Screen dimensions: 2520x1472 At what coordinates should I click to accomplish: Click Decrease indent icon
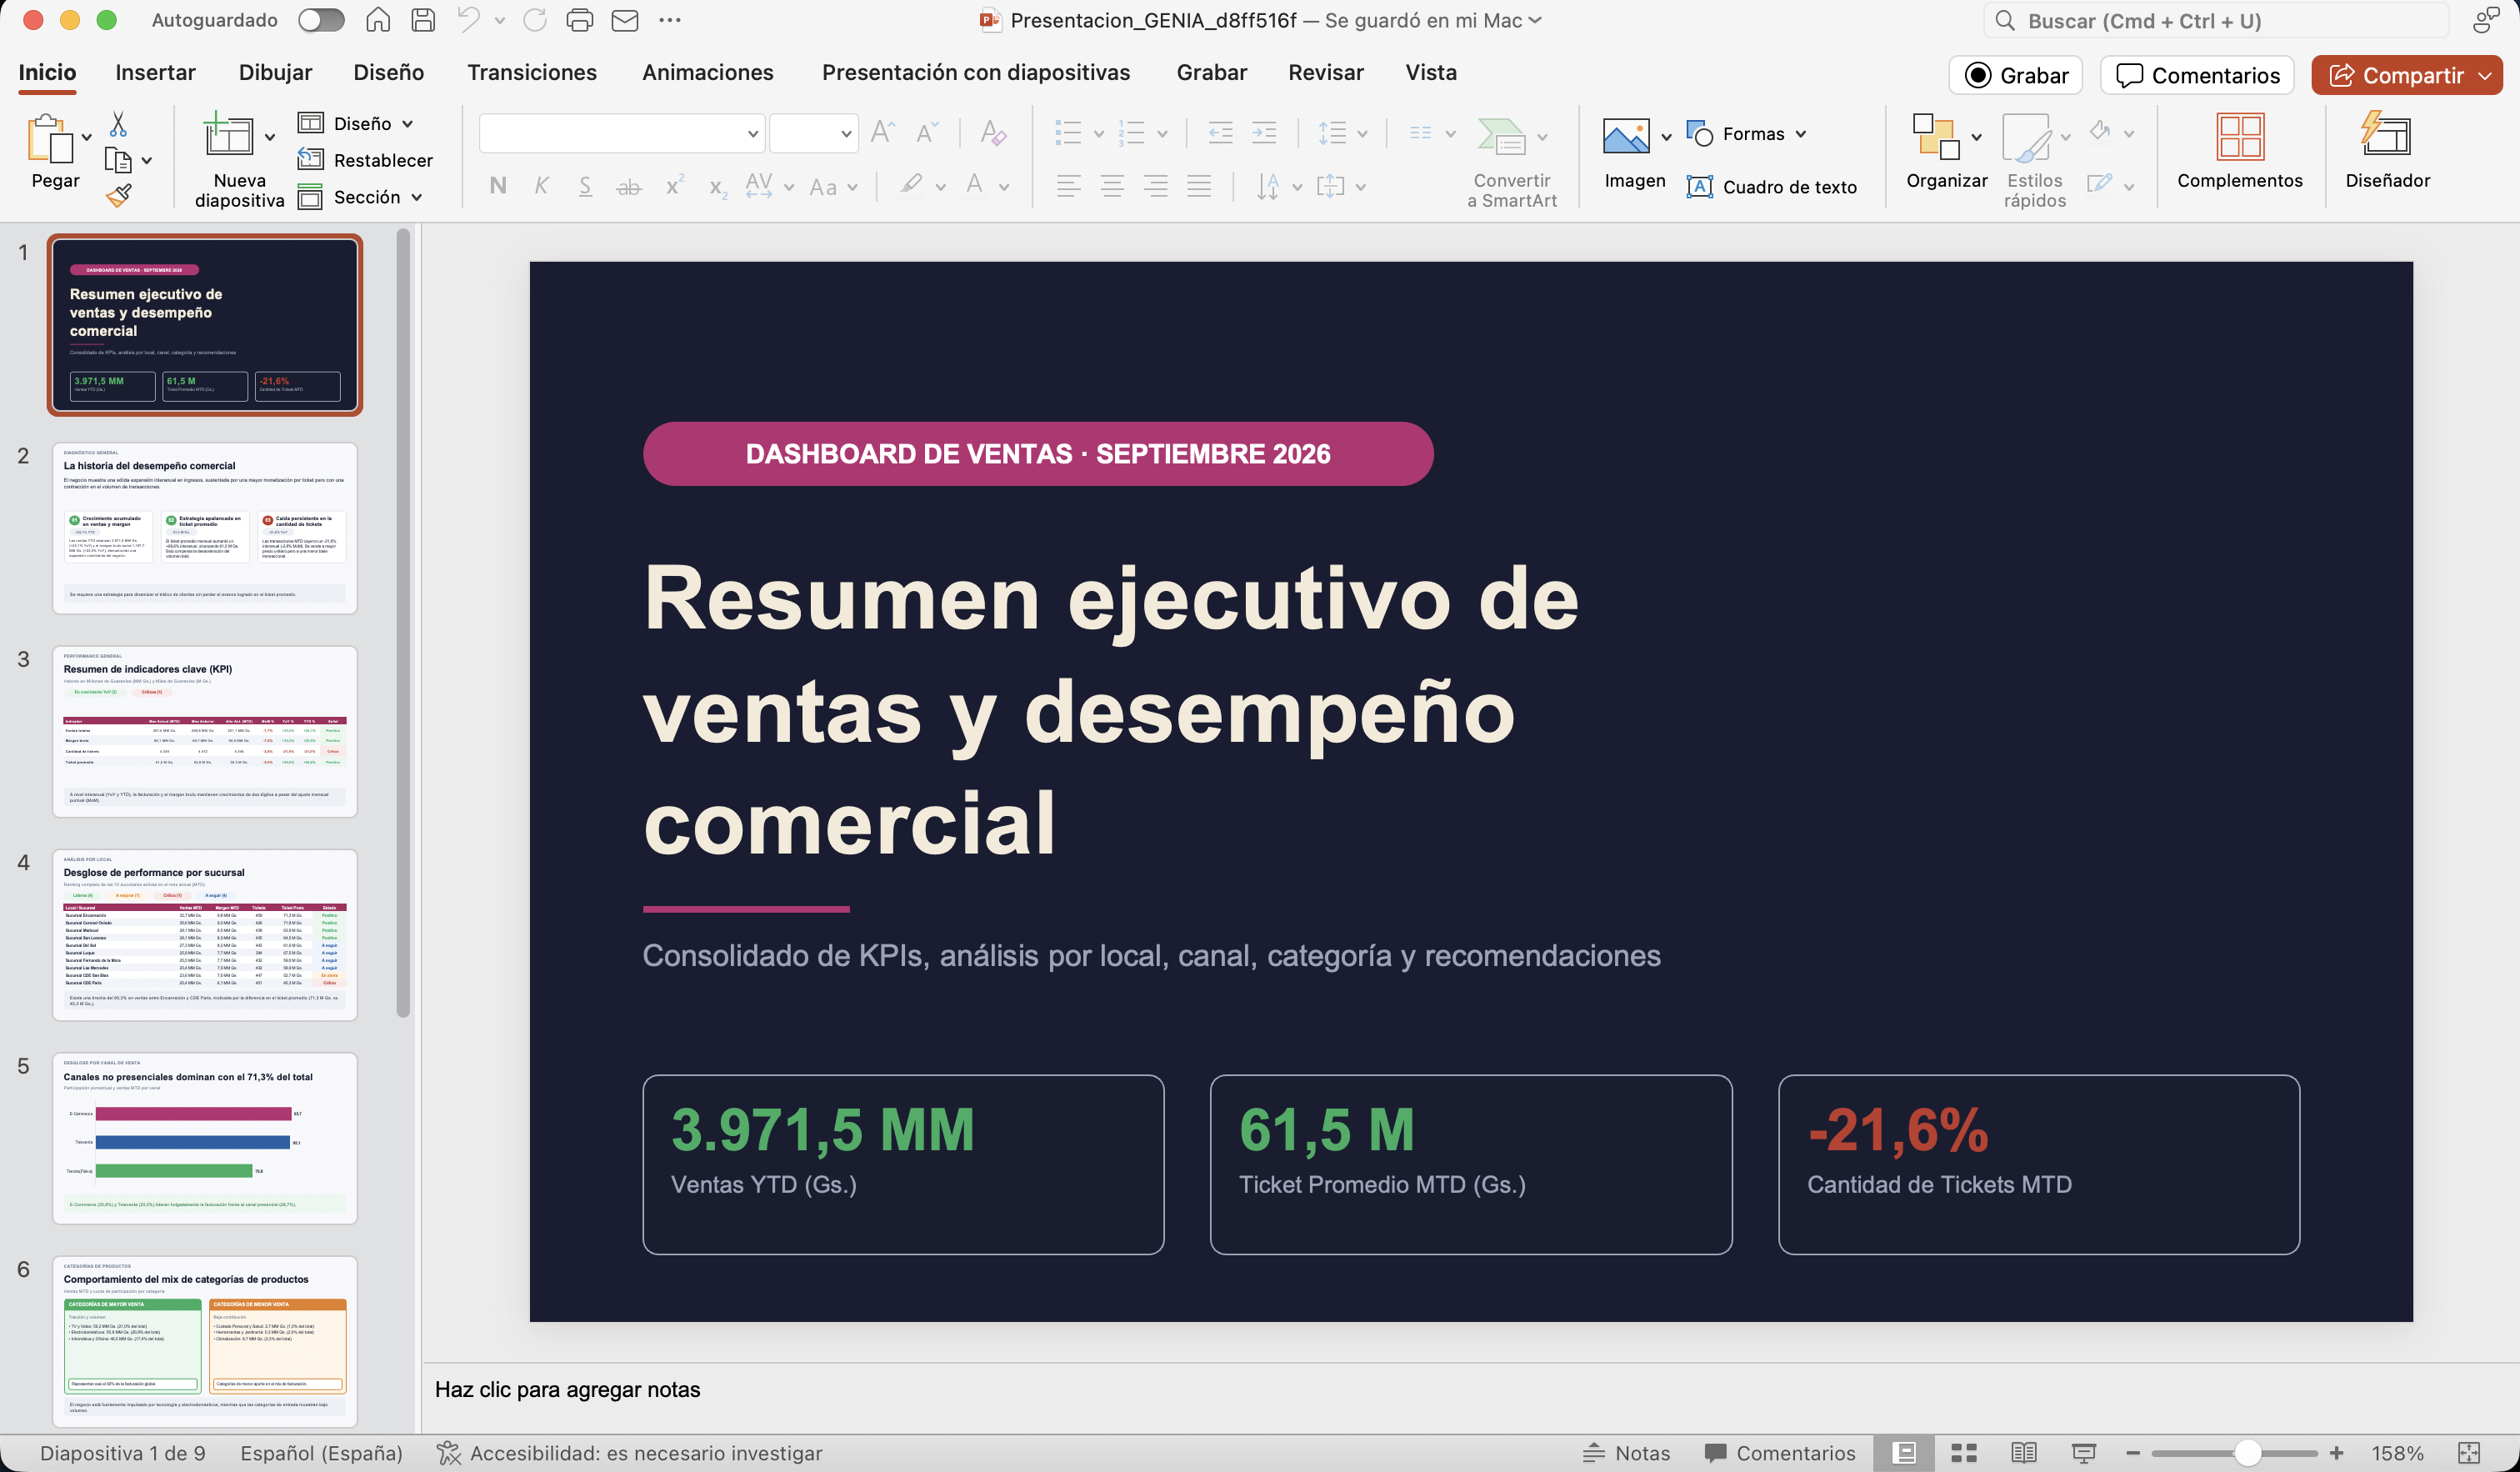(x=1220, y=132)
